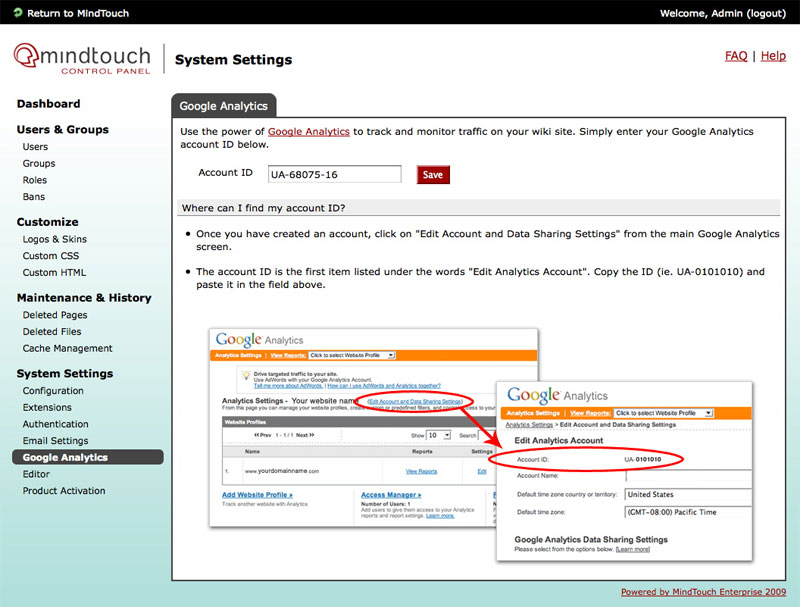The image size is (800, 607).
Task: Open Custom CSS settings
Action: [51, 256]
